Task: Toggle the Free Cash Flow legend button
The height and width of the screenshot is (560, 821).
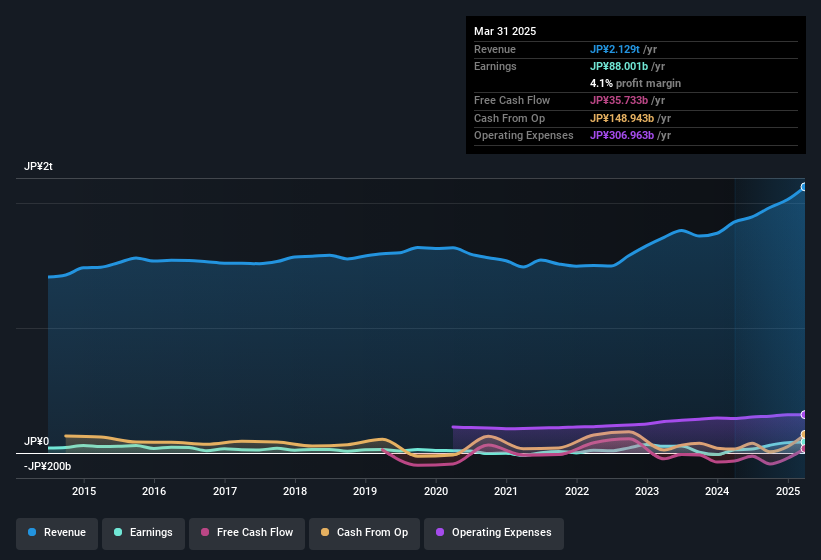Action: coord(247,533)
